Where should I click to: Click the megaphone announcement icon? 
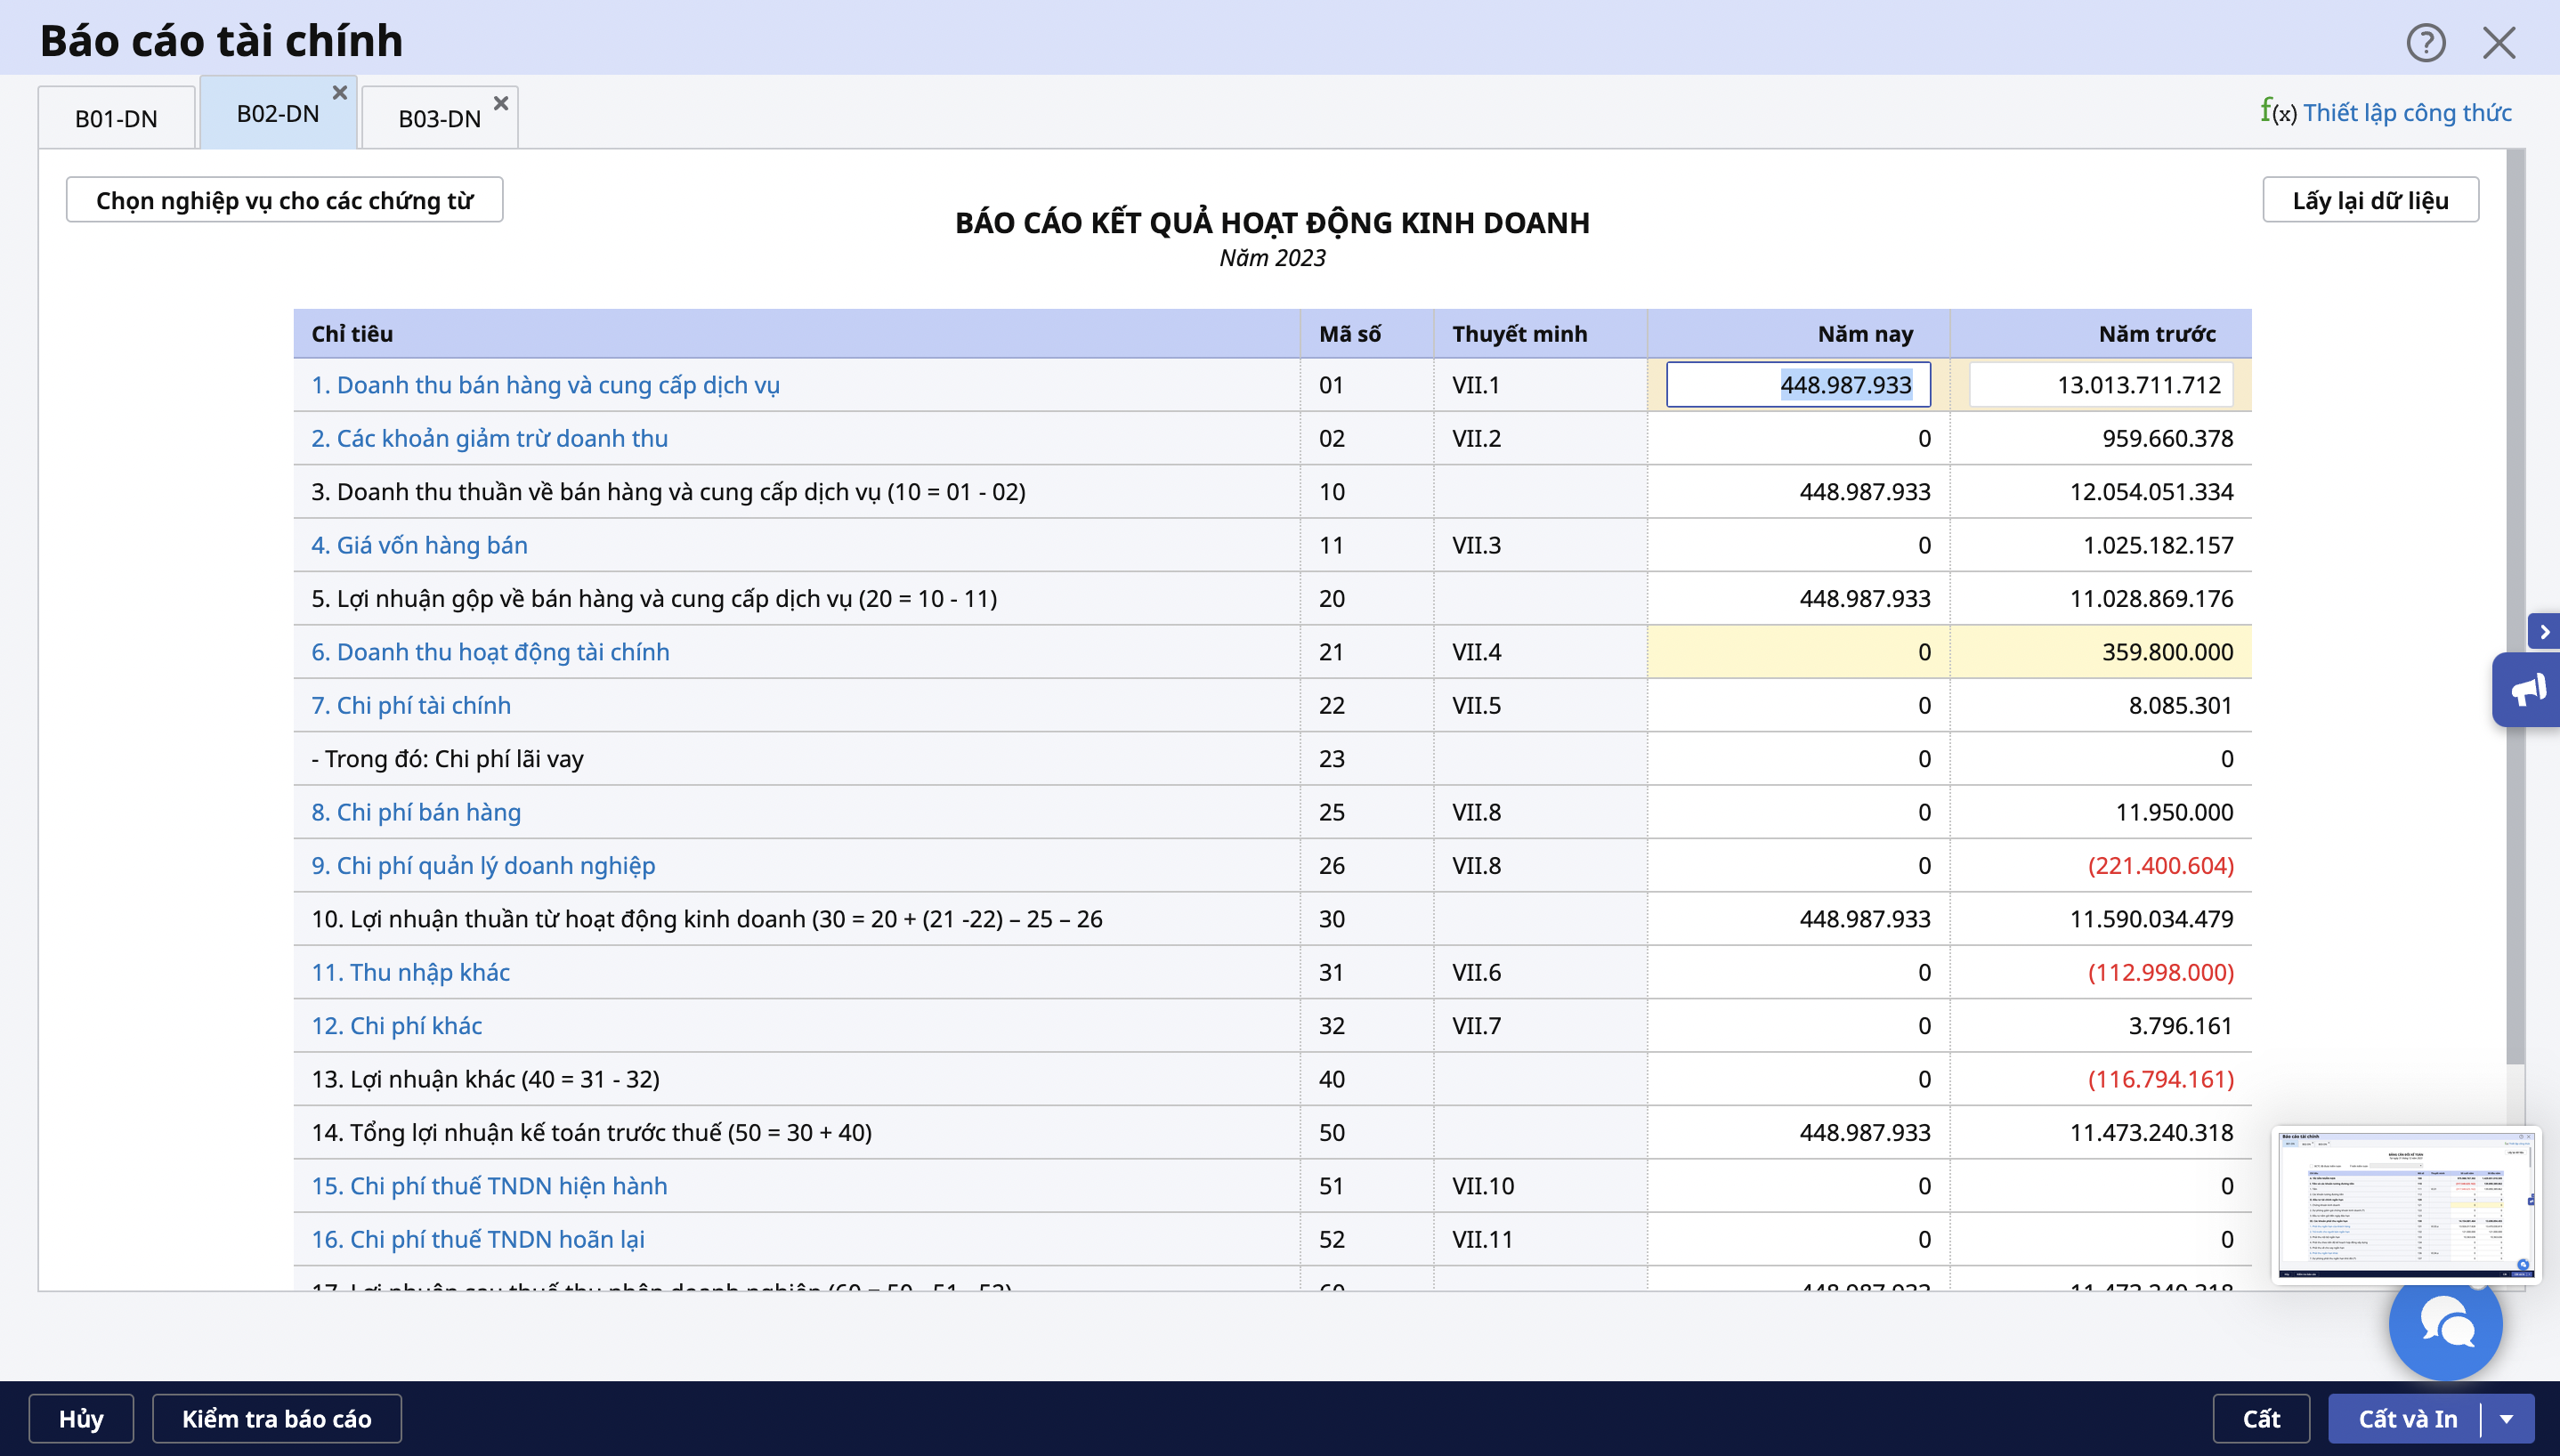pos(2527,689)
